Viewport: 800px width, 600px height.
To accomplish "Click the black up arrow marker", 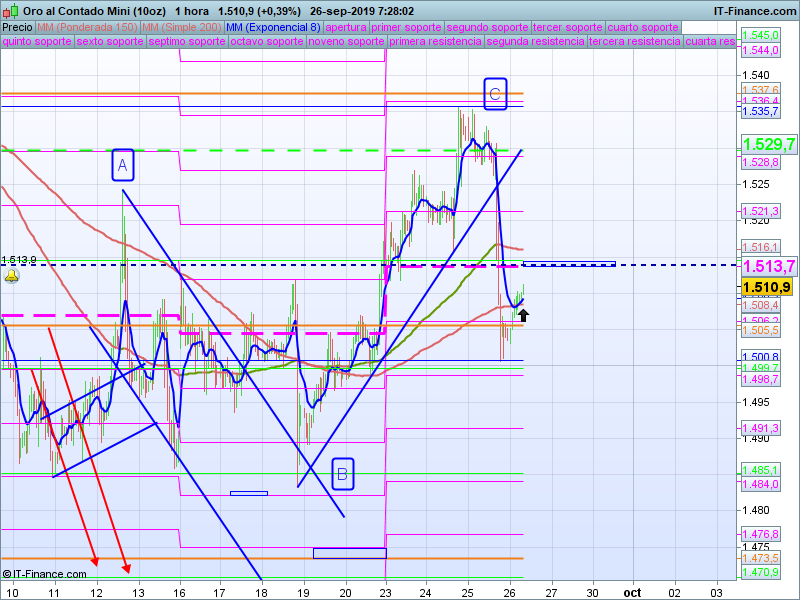I will pyautogui.click(x=522, y=316).
